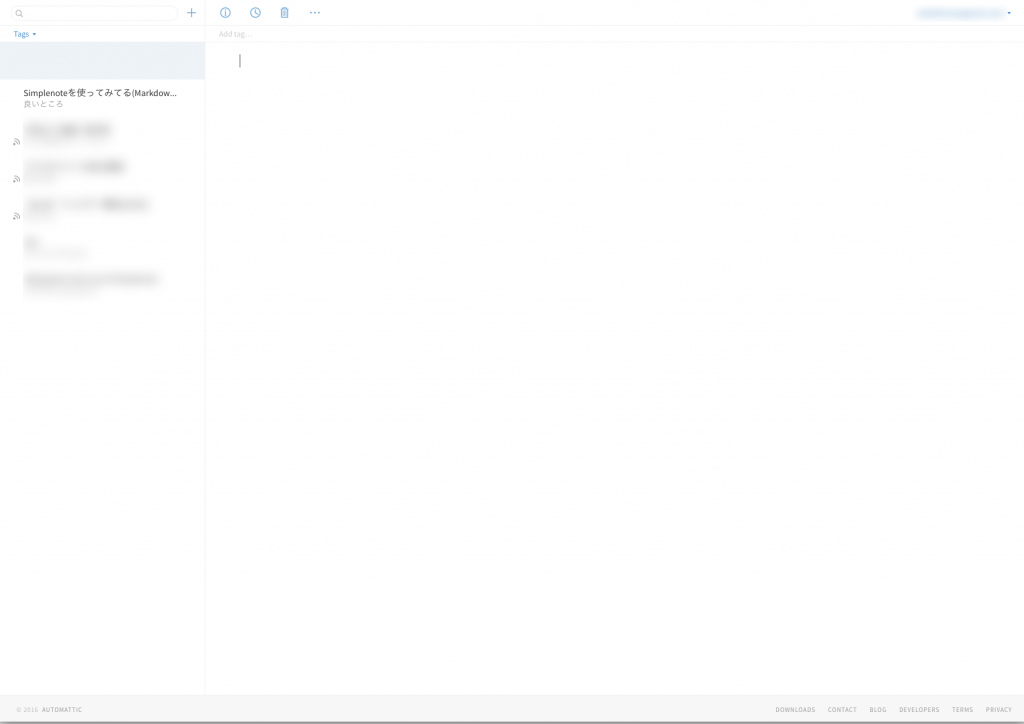This screenshot has height=724, width=1024.
Task: Open the note info icon
Action: coord(225,13)
